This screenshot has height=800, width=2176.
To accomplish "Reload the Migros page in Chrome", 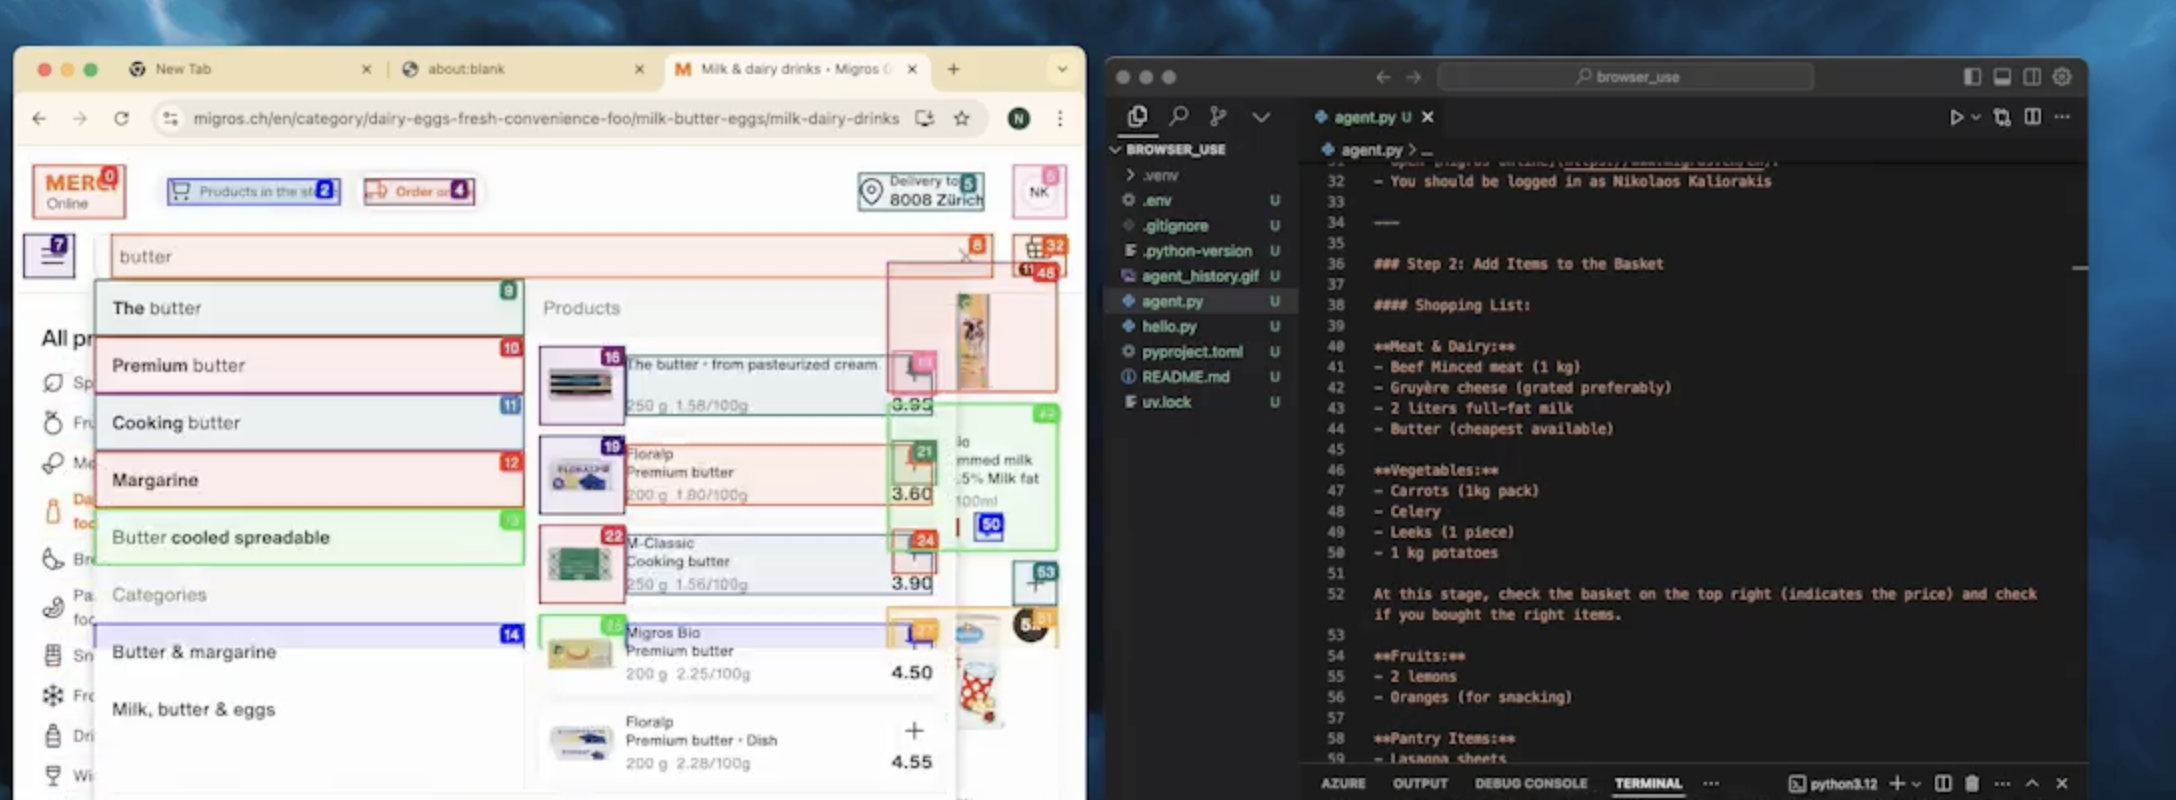I will 121,119.
